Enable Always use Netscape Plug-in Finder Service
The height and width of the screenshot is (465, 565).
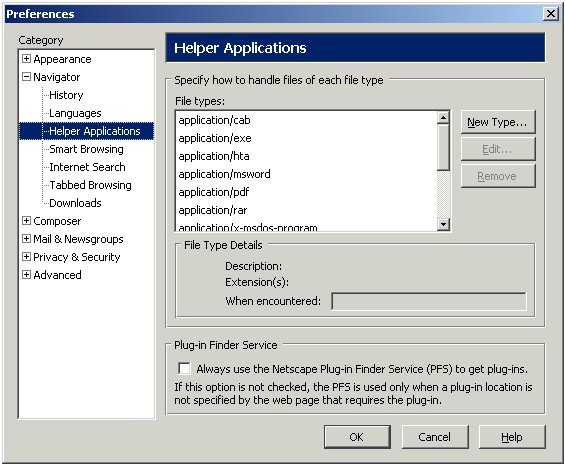point(184,368)
